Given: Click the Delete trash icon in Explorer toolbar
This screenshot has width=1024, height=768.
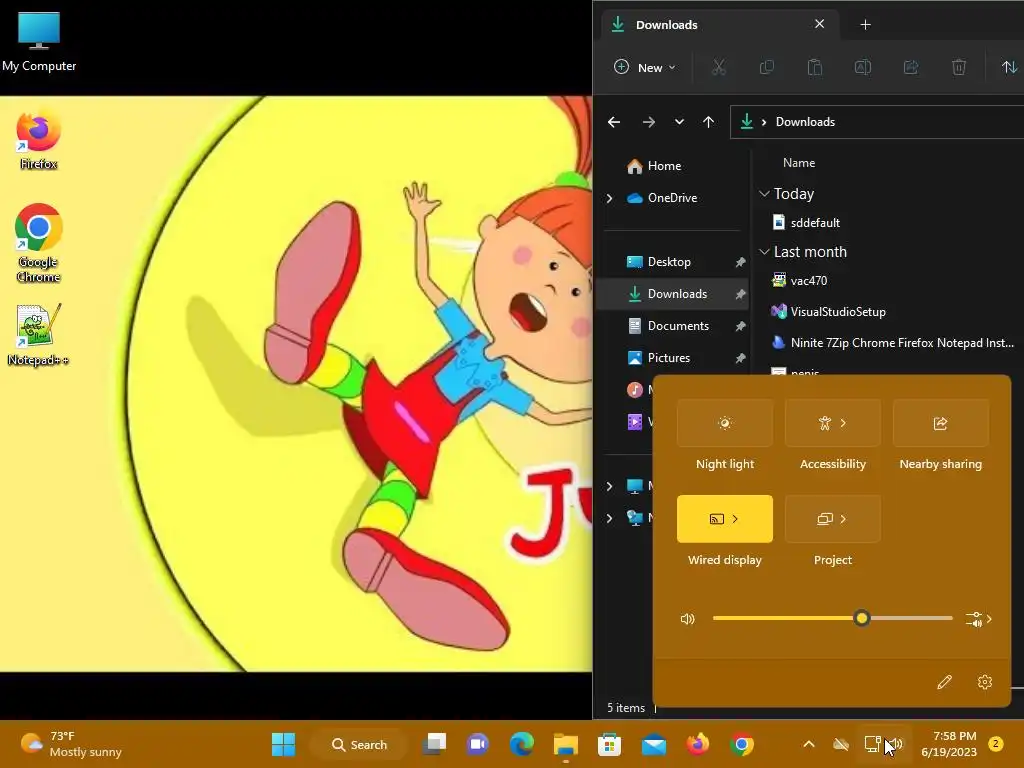Looking at the screenshot, I should 959,67.
